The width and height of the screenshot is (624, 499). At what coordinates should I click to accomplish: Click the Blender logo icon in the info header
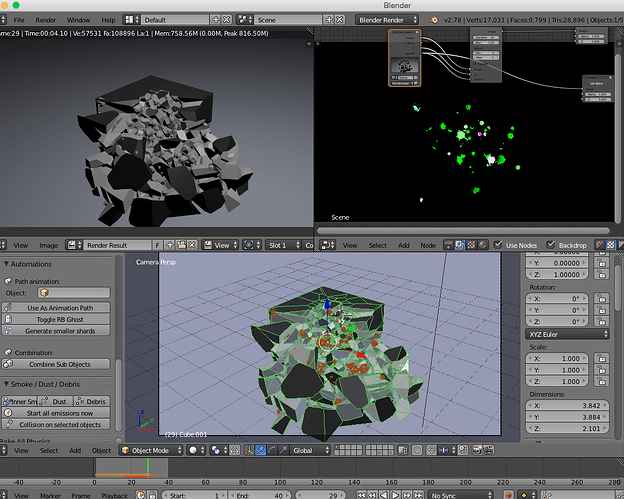[434, 19]
